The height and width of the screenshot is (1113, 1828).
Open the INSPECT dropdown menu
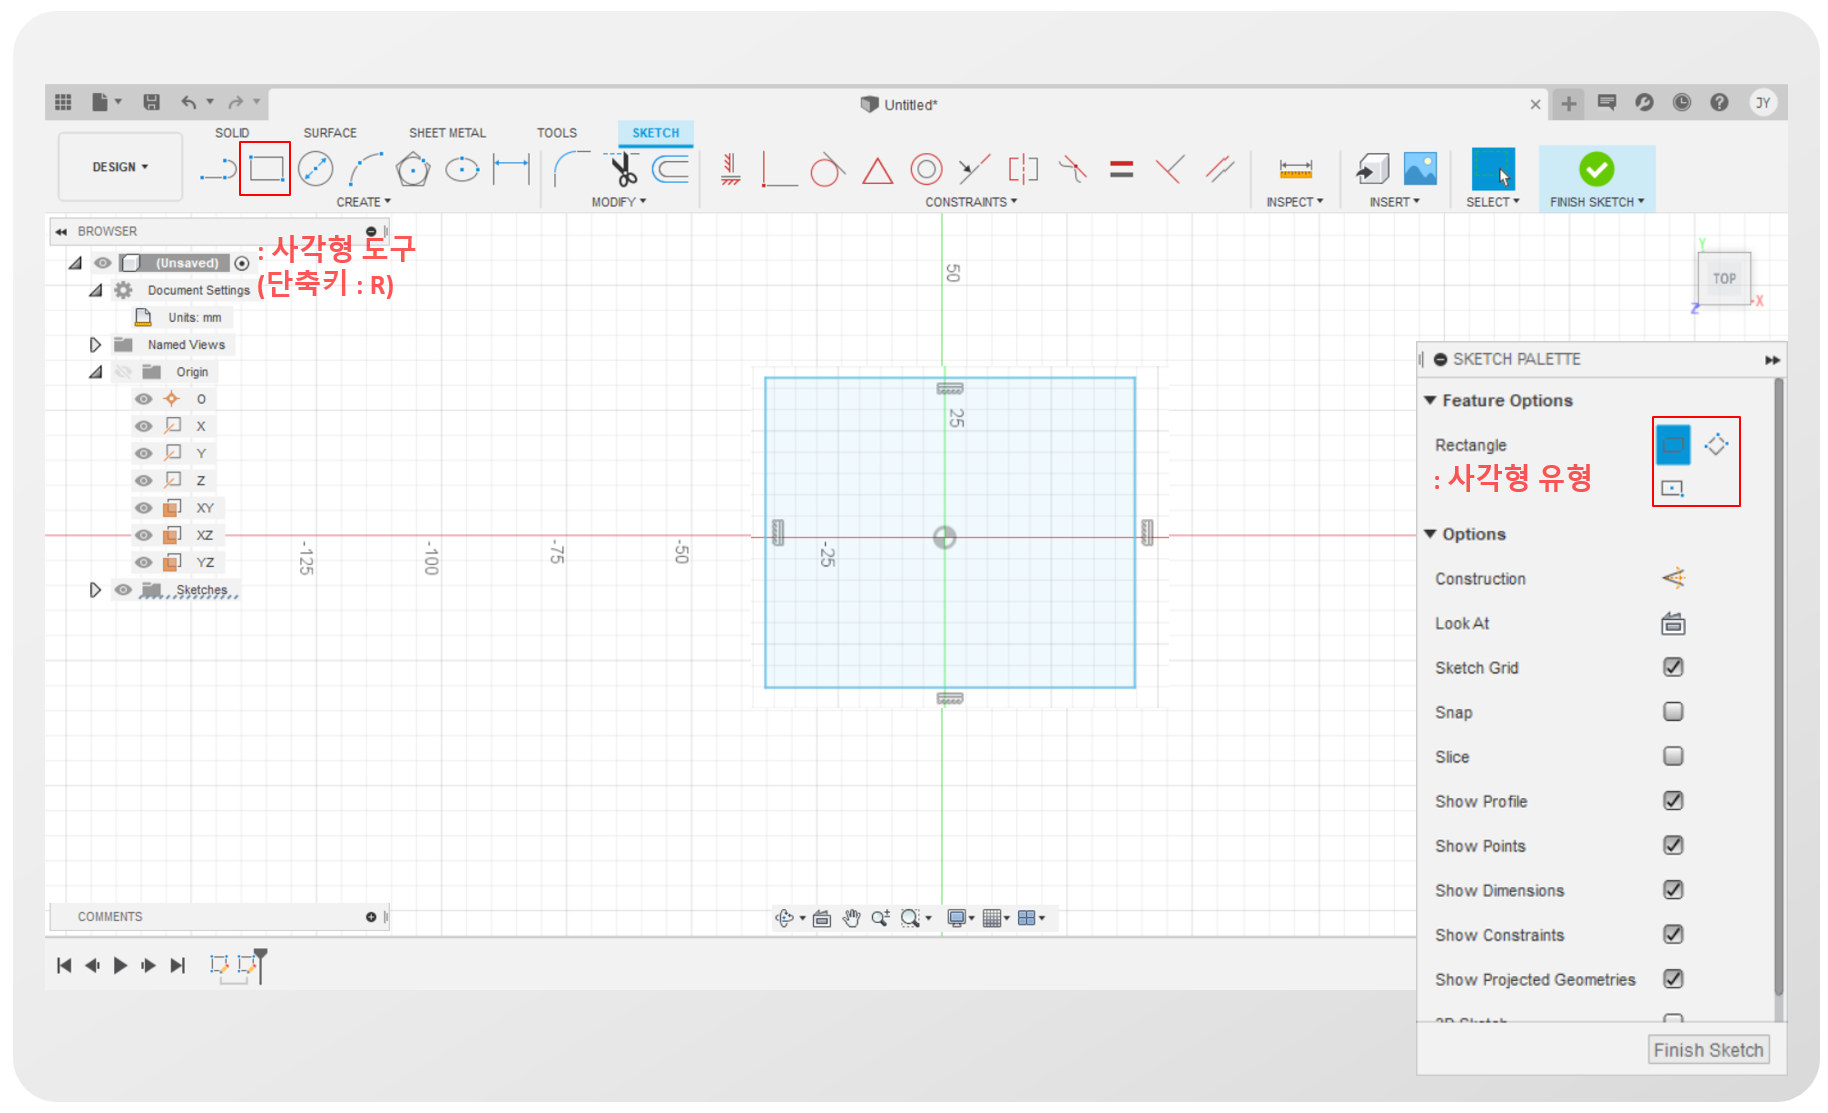pyautogui.click(x=1294, y=202)
